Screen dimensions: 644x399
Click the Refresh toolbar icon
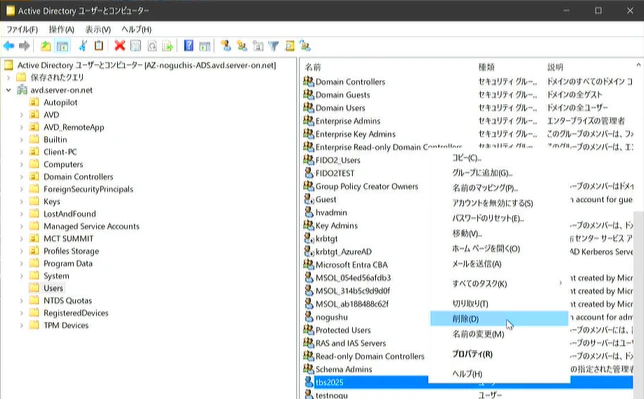(152, 46)
